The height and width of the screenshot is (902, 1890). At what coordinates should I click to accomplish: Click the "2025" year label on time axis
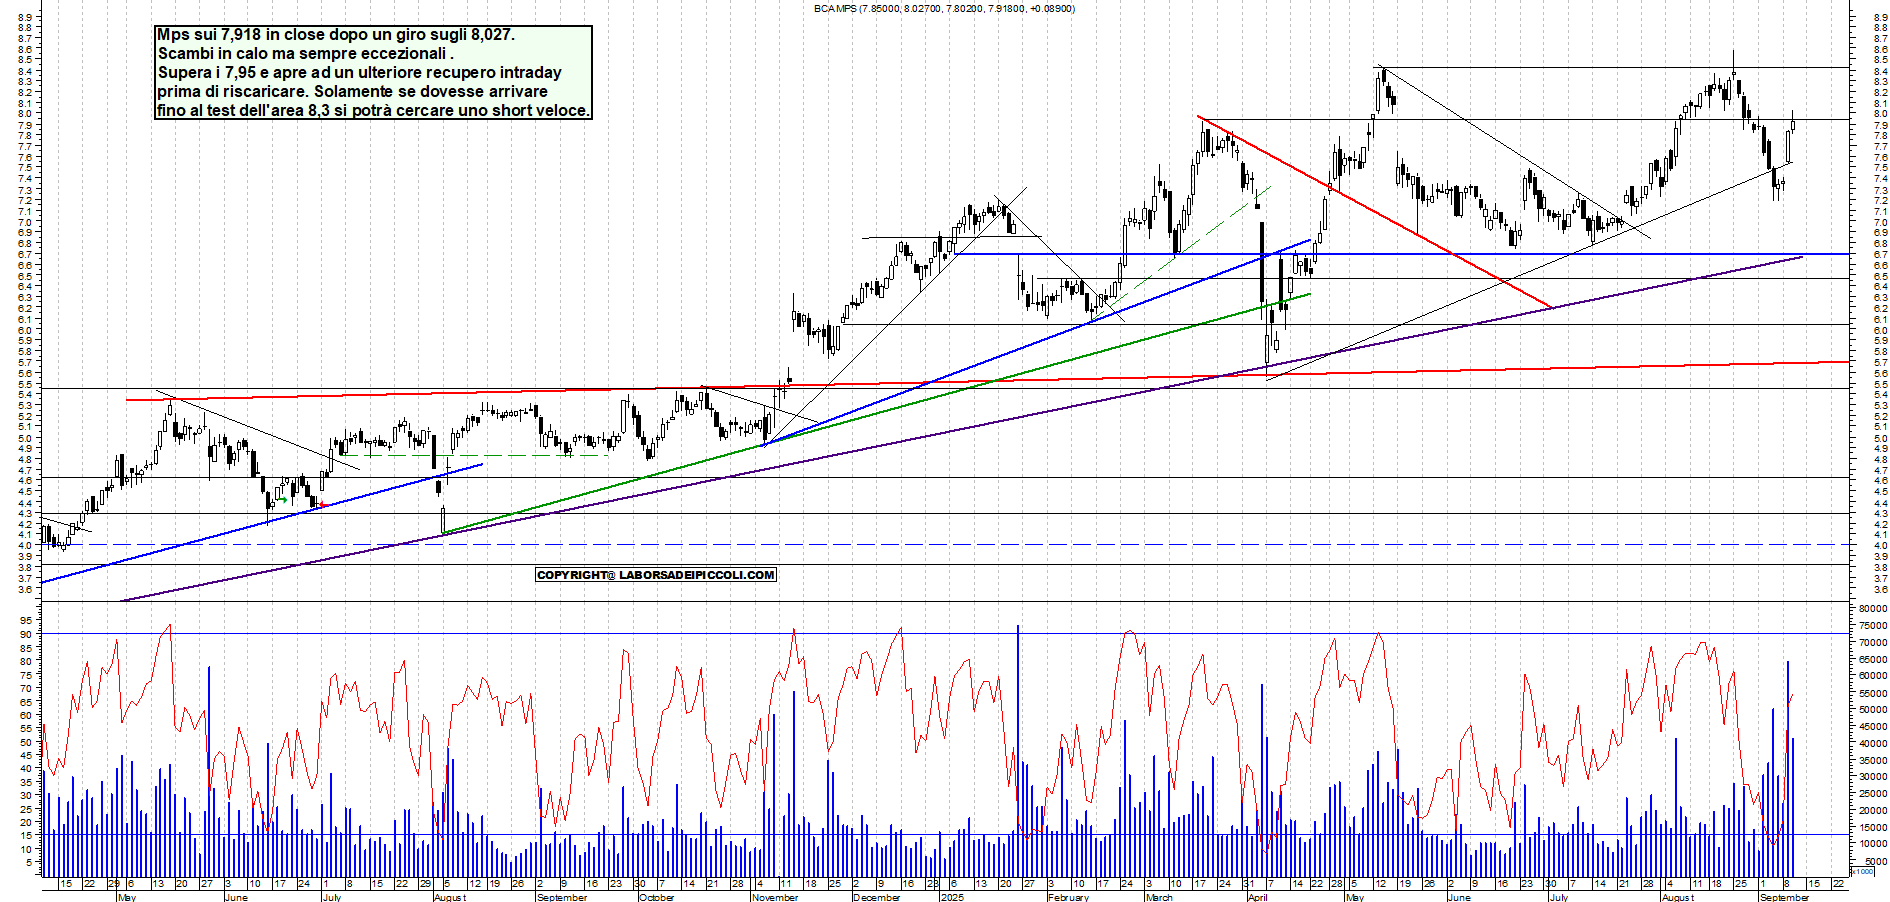[x=952, y=897]
